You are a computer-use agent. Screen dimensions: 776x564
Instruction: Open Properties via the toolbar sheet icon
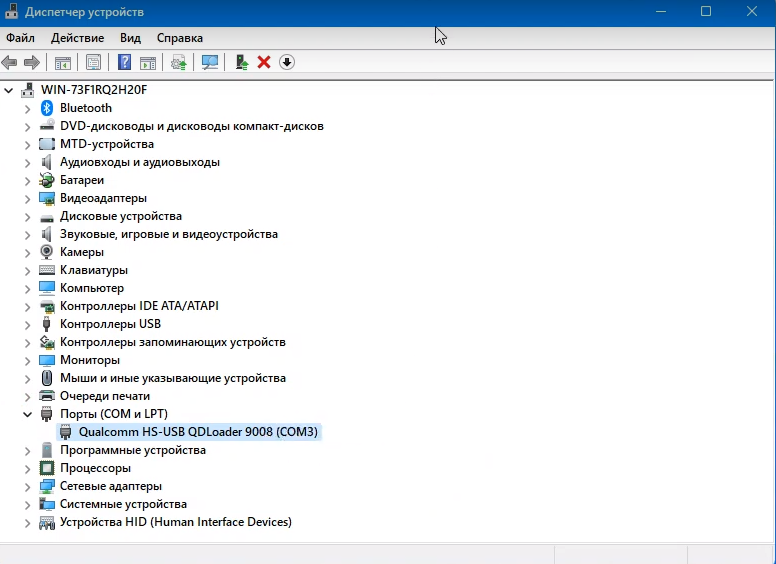point(93,62)
